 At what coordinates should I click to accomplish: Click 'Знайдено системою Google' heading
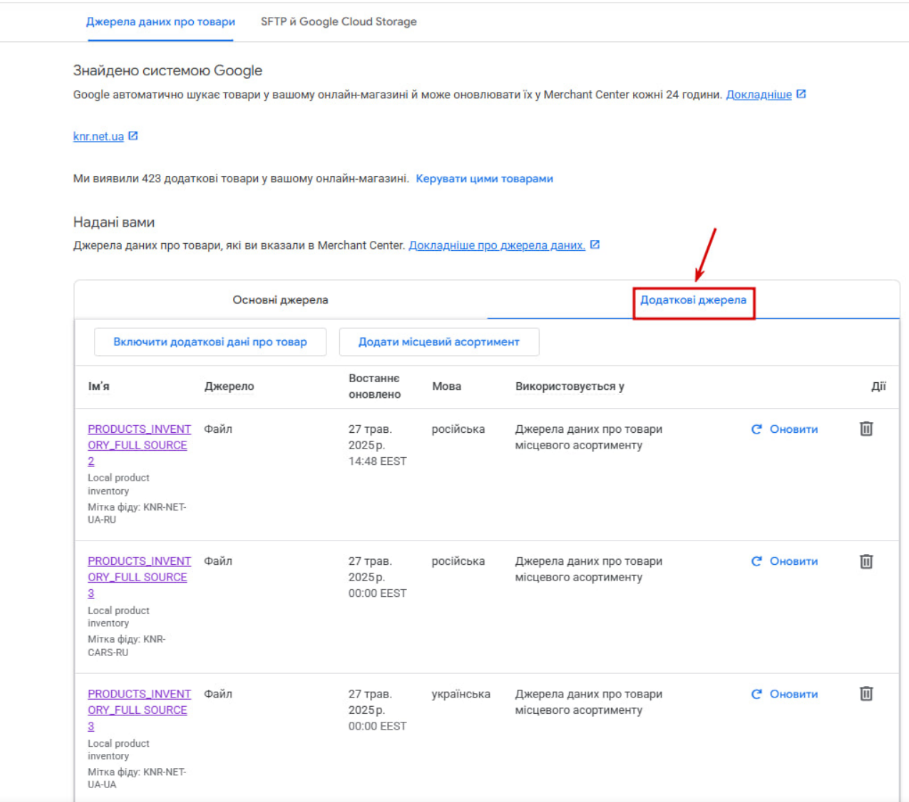[168, 71]
